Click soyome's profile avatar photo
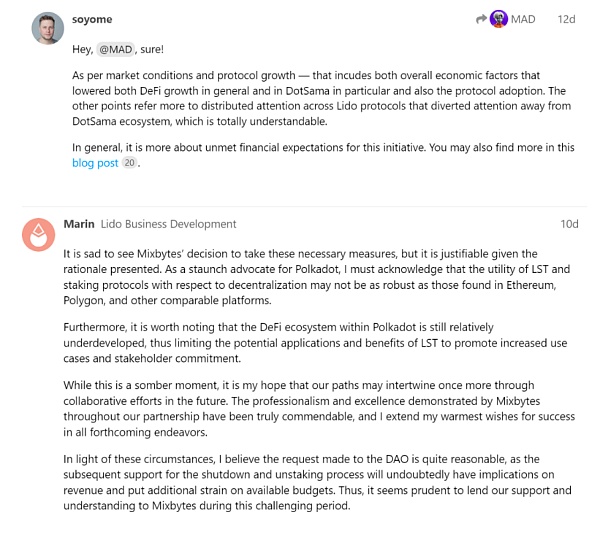Image resolution: width=600 pixels, height=534 pixels. (x=46, y=28)
